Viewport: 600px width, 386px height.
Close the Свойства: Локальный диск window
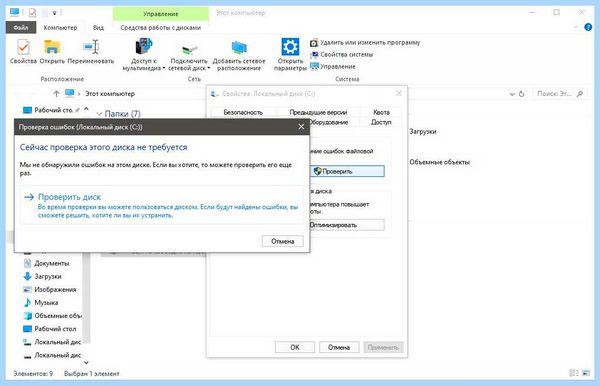(399, 94)
